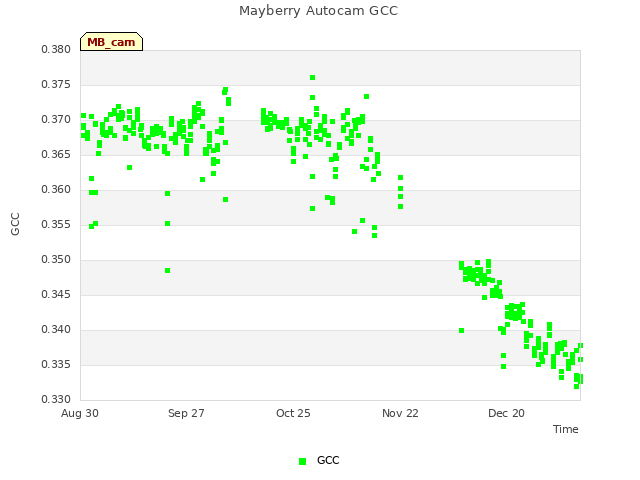
Task: Click the 0.345 y-axis value
Action: (x=56, y=294)
